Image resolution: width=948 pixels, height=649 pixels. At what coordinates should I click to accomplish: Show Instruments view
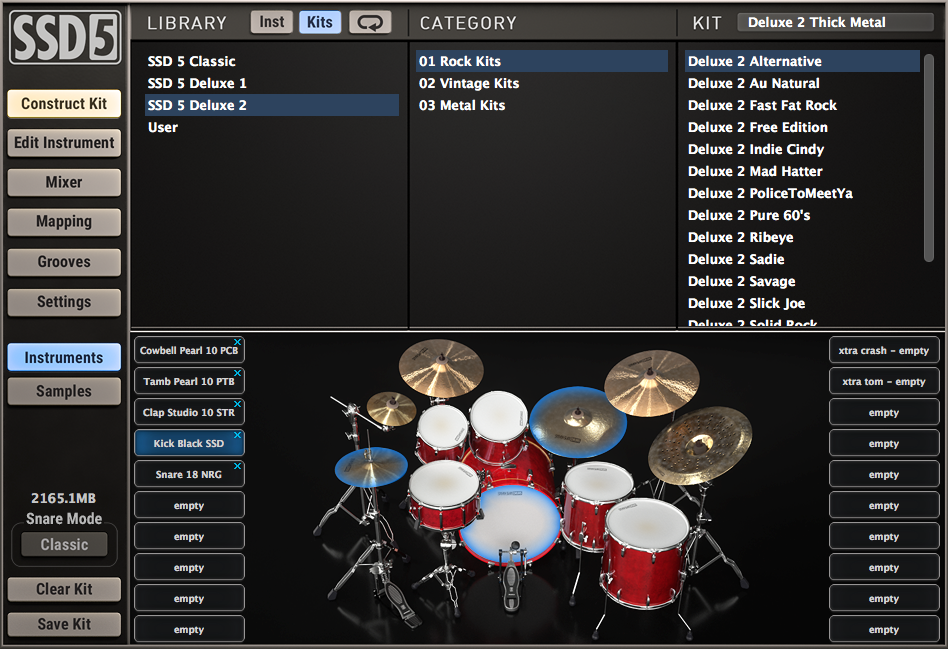64,357
